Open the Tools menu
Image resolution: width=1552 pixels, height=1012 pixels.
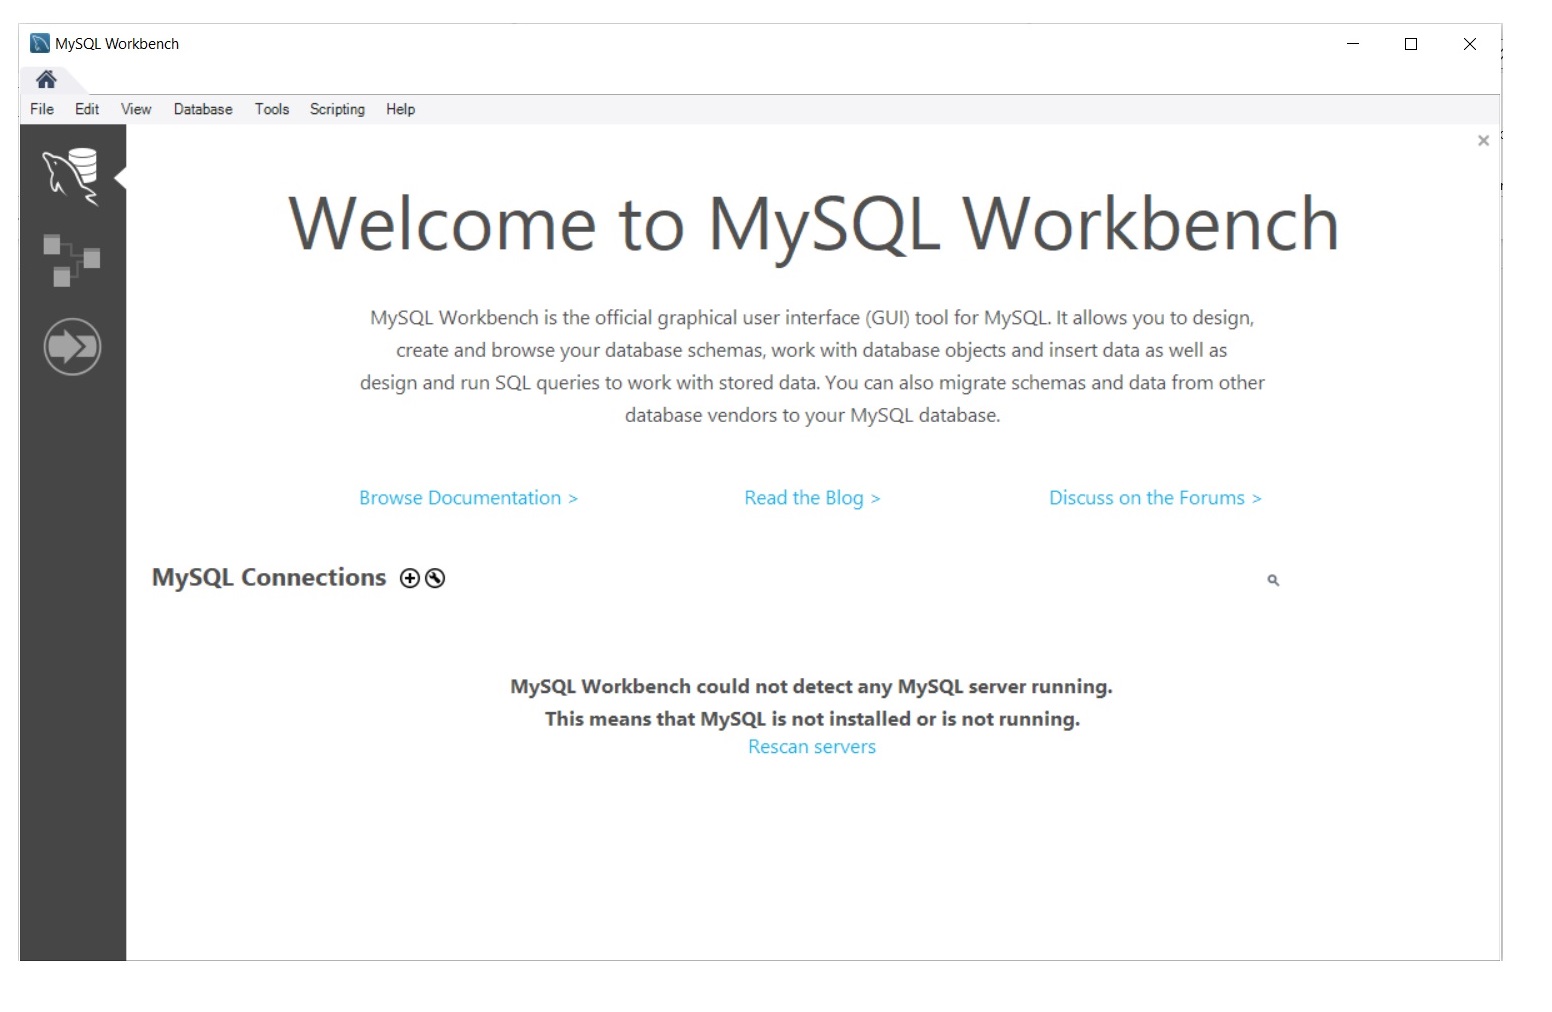click(x=271, y=109)
